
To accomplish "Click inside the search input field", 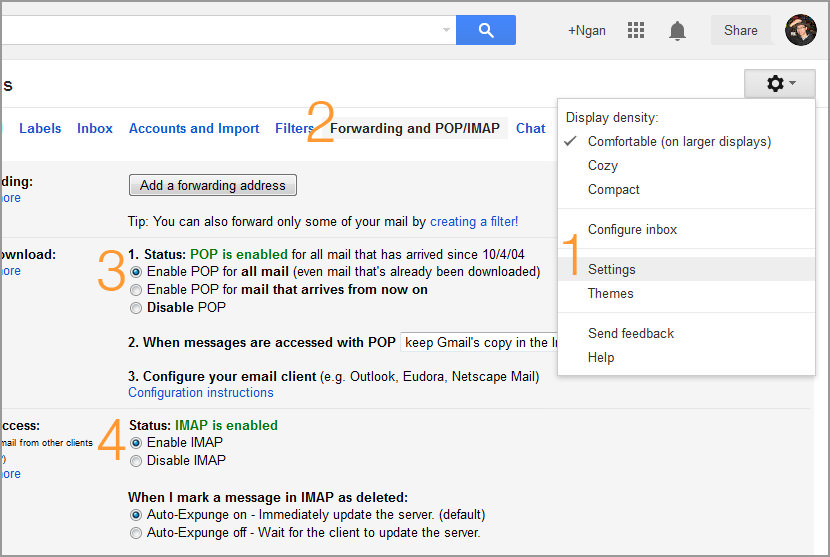I will click(x=220, y=30).
